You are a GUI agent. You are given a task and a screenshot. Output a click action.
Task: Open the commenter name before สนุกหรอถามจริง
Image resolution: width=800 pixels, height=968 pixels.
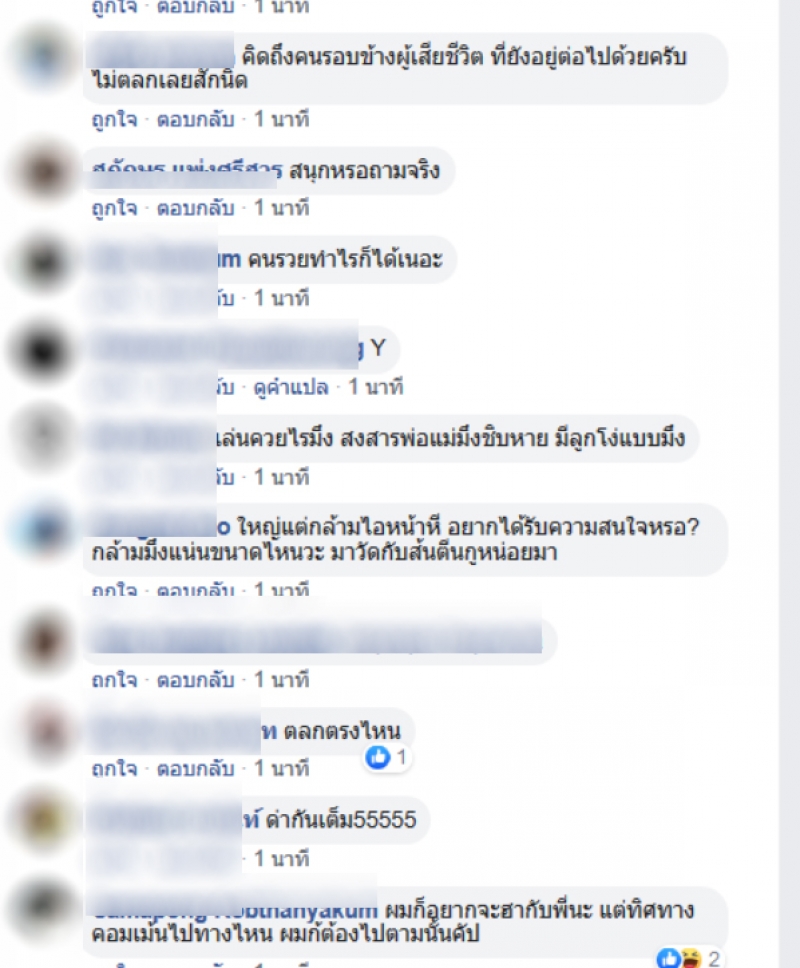[187, 170]
